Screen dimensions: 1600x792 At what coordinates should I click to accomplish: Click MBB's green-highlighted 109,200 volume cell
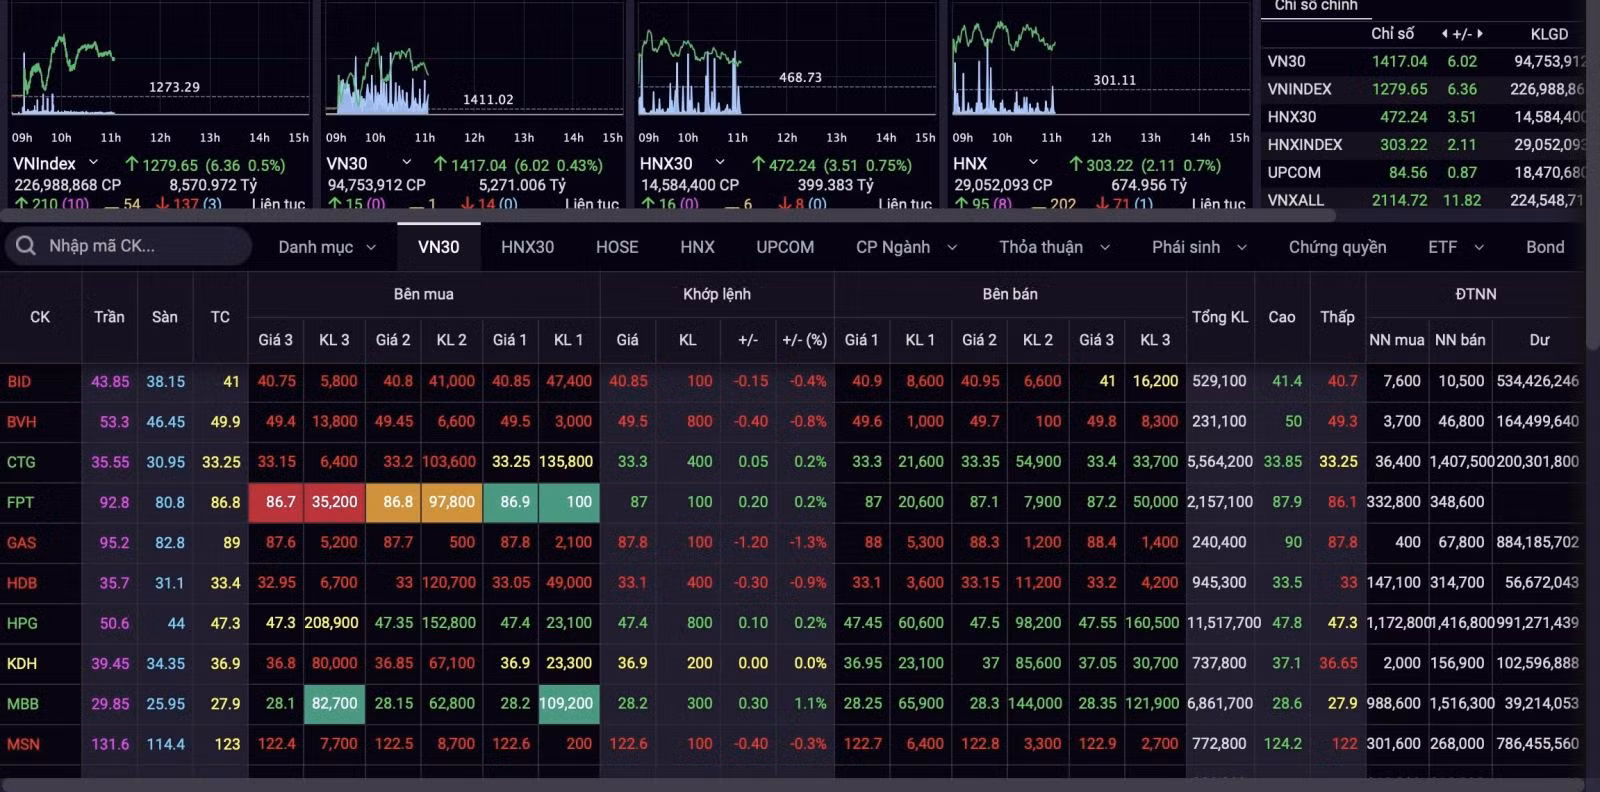click(568, 704)
